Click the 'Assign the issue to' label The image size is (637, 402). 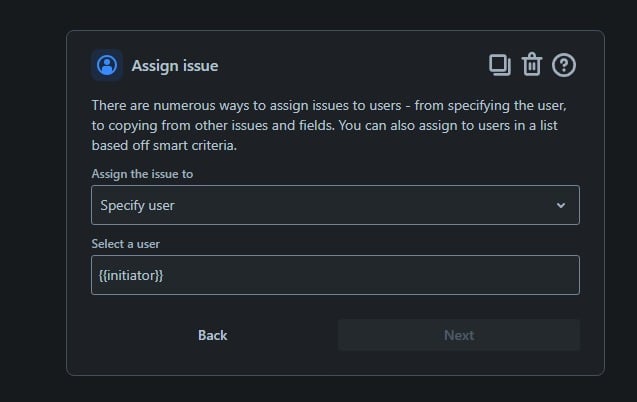[x=142, y=174]
